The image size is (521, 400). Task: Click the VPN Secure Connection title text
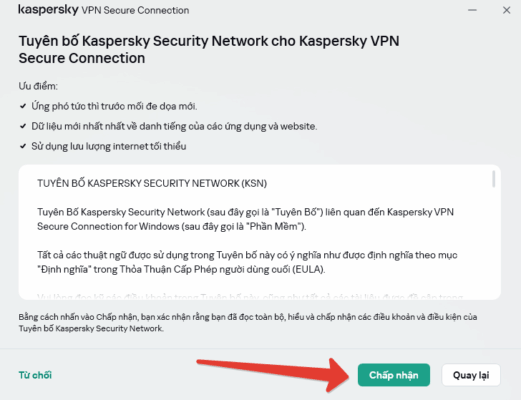(x=135, y=10)
